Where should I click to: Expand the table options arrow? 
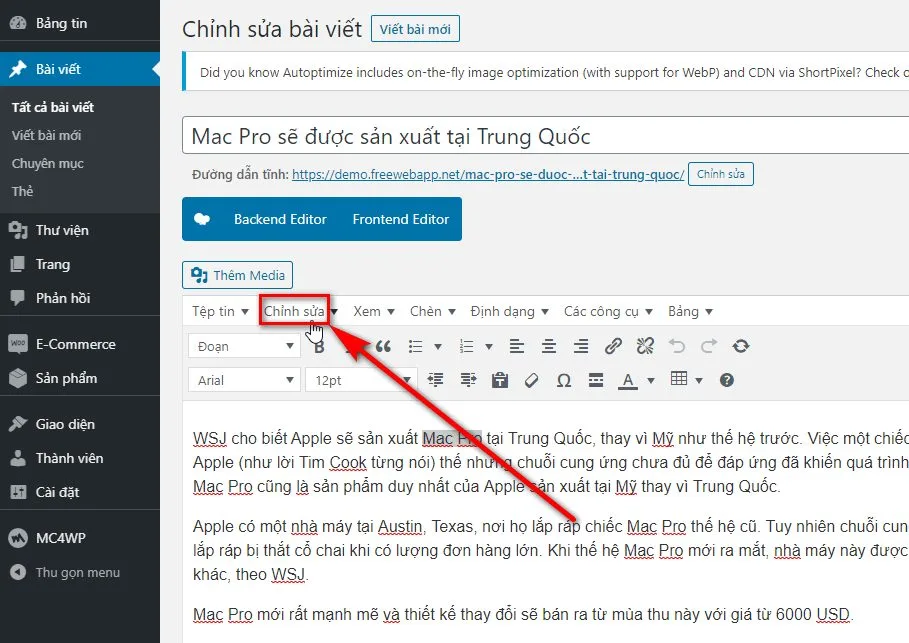click(699, 380)
